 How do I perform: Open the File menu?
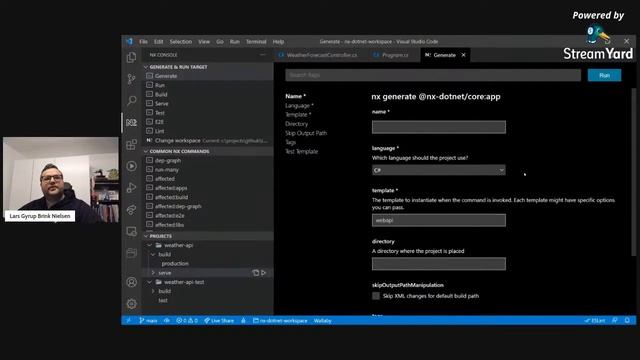(x=143, y=42)
